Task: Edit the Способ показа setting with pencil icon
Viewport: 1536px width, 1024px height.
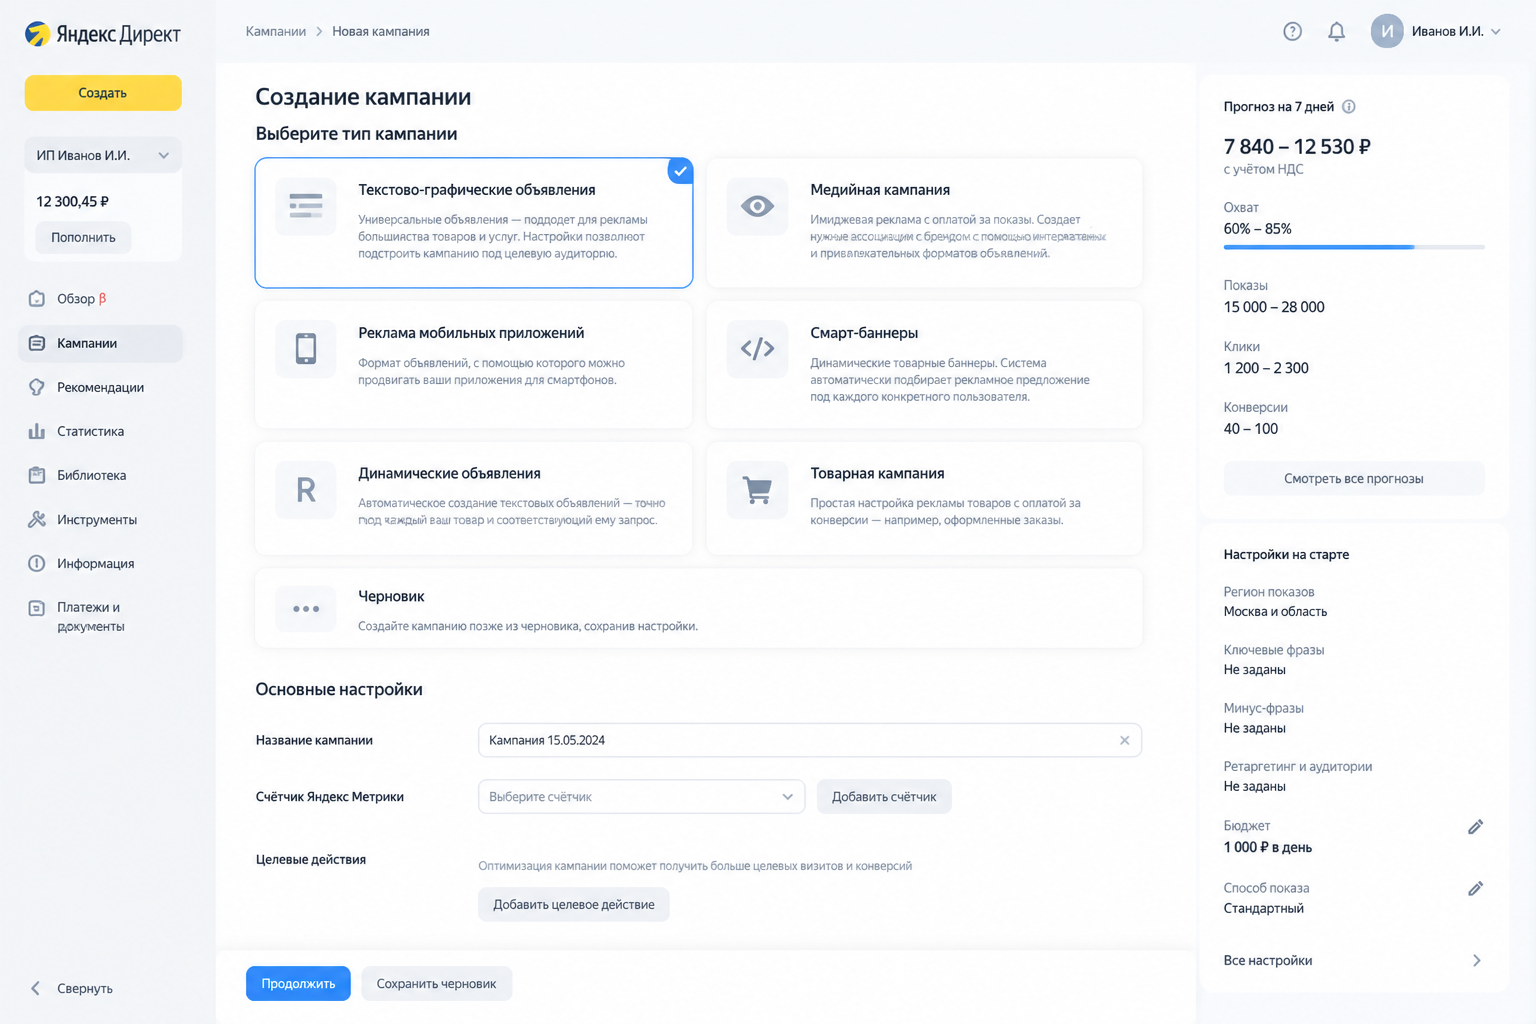Action: [x=1475, y=889]
